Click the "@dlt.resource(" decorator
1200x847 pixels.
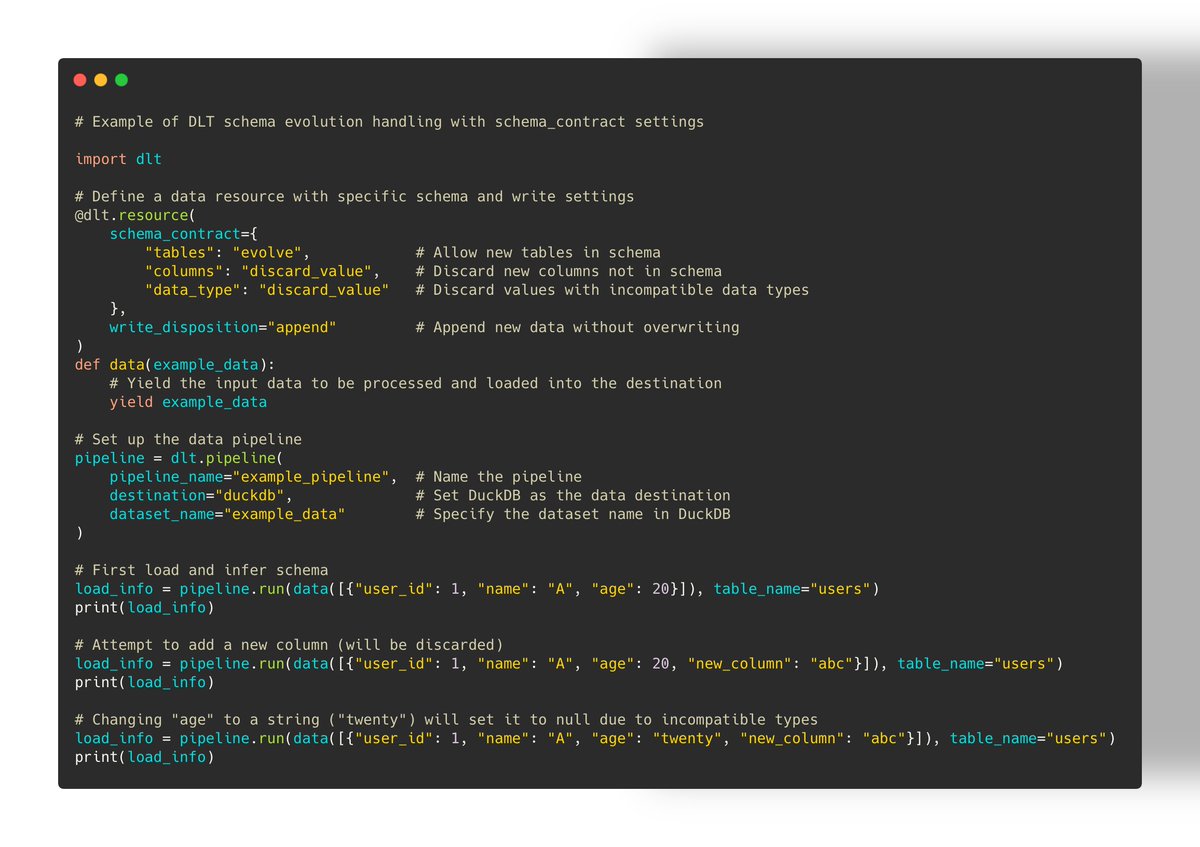pyautogui.click(x=136, y=215)
